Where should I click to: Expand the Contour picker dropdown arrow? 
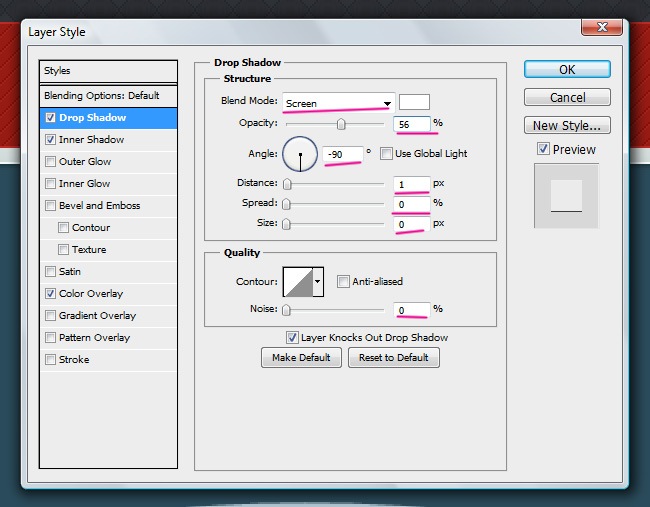[x=319, y=282]
